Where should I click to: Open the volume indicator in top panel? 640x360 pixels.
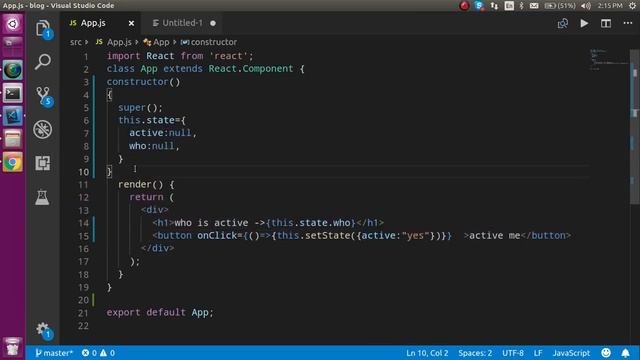586,5
